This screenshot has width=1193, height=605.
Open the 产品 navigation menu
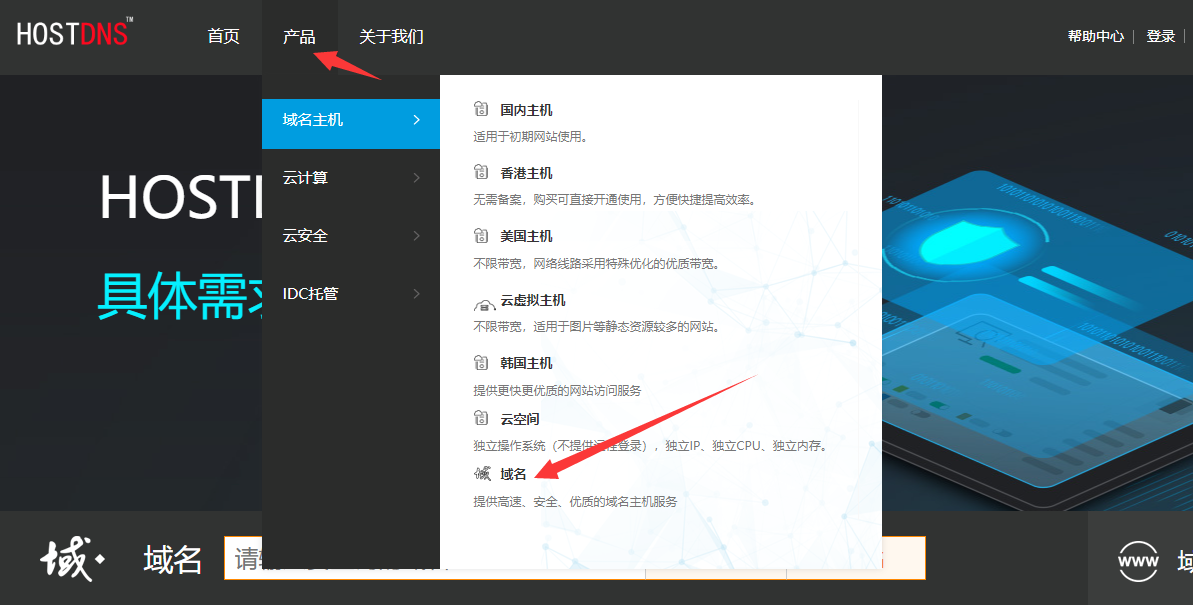click(x=299, y=37)
